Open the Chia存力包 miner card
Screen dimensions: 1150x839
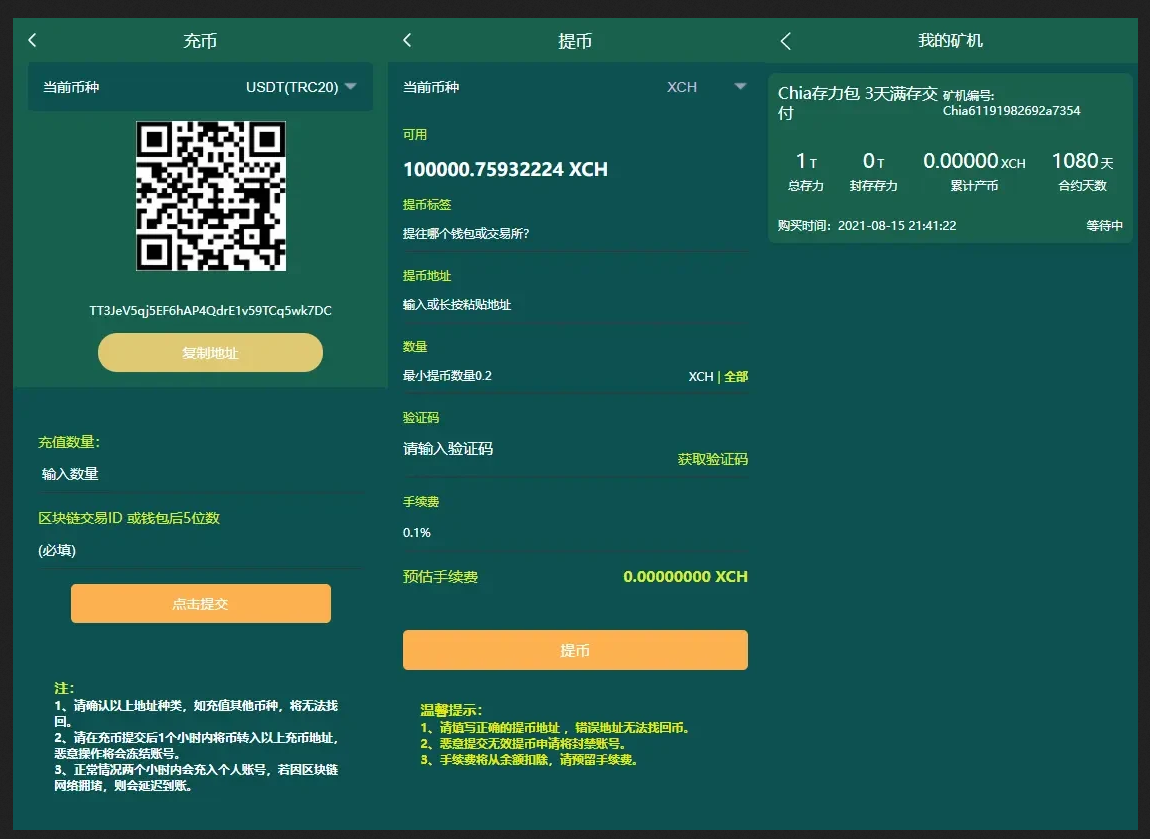pyautogui.click(x=950, y=158)
